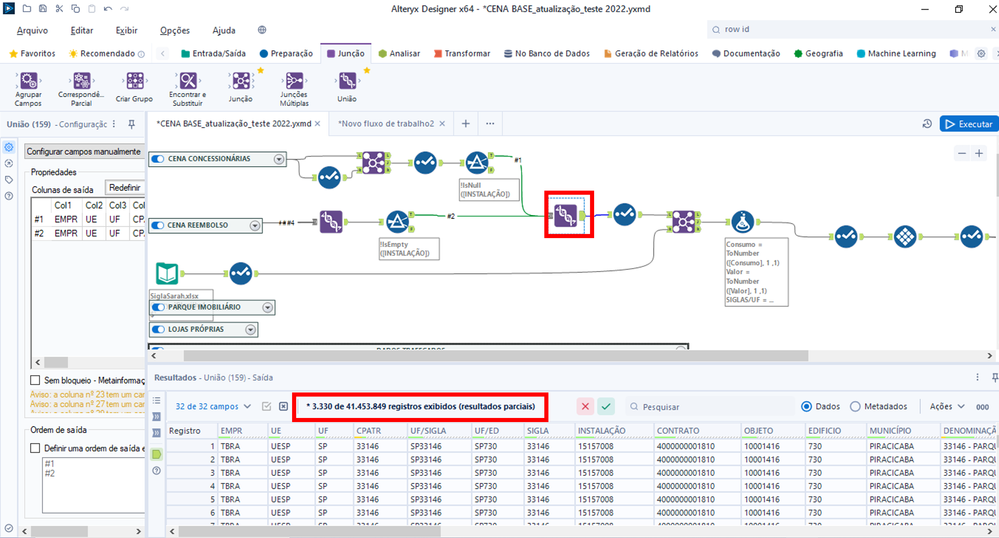Click the Redefinir button
Image resolution: width=999 pixels, height=538 pixels.
coord(124,187)
